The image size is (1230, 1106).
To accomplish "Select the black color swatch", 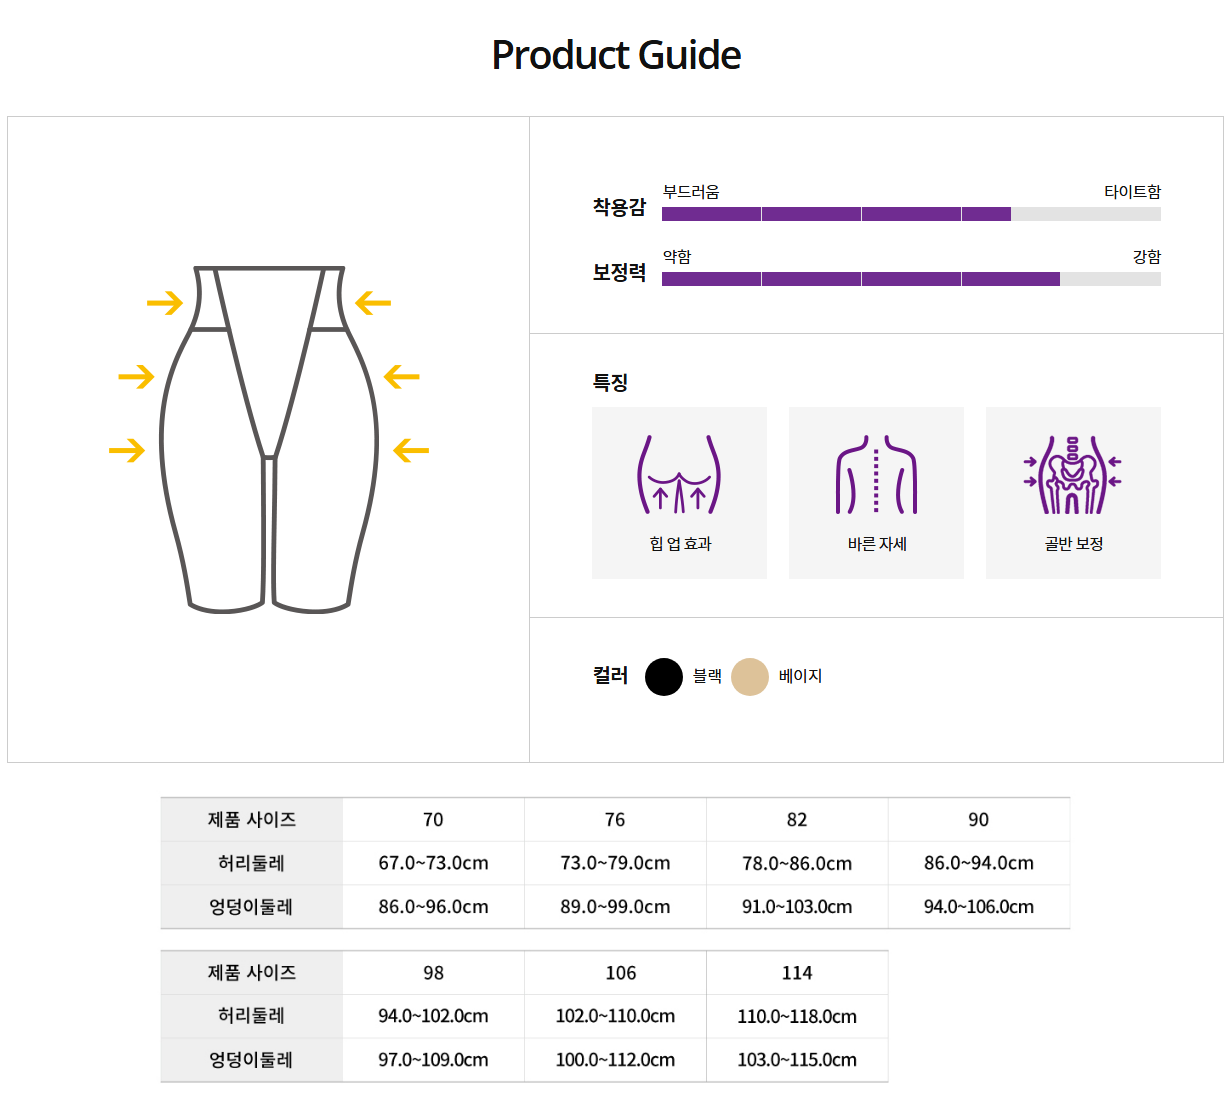I will click(663, 677).
